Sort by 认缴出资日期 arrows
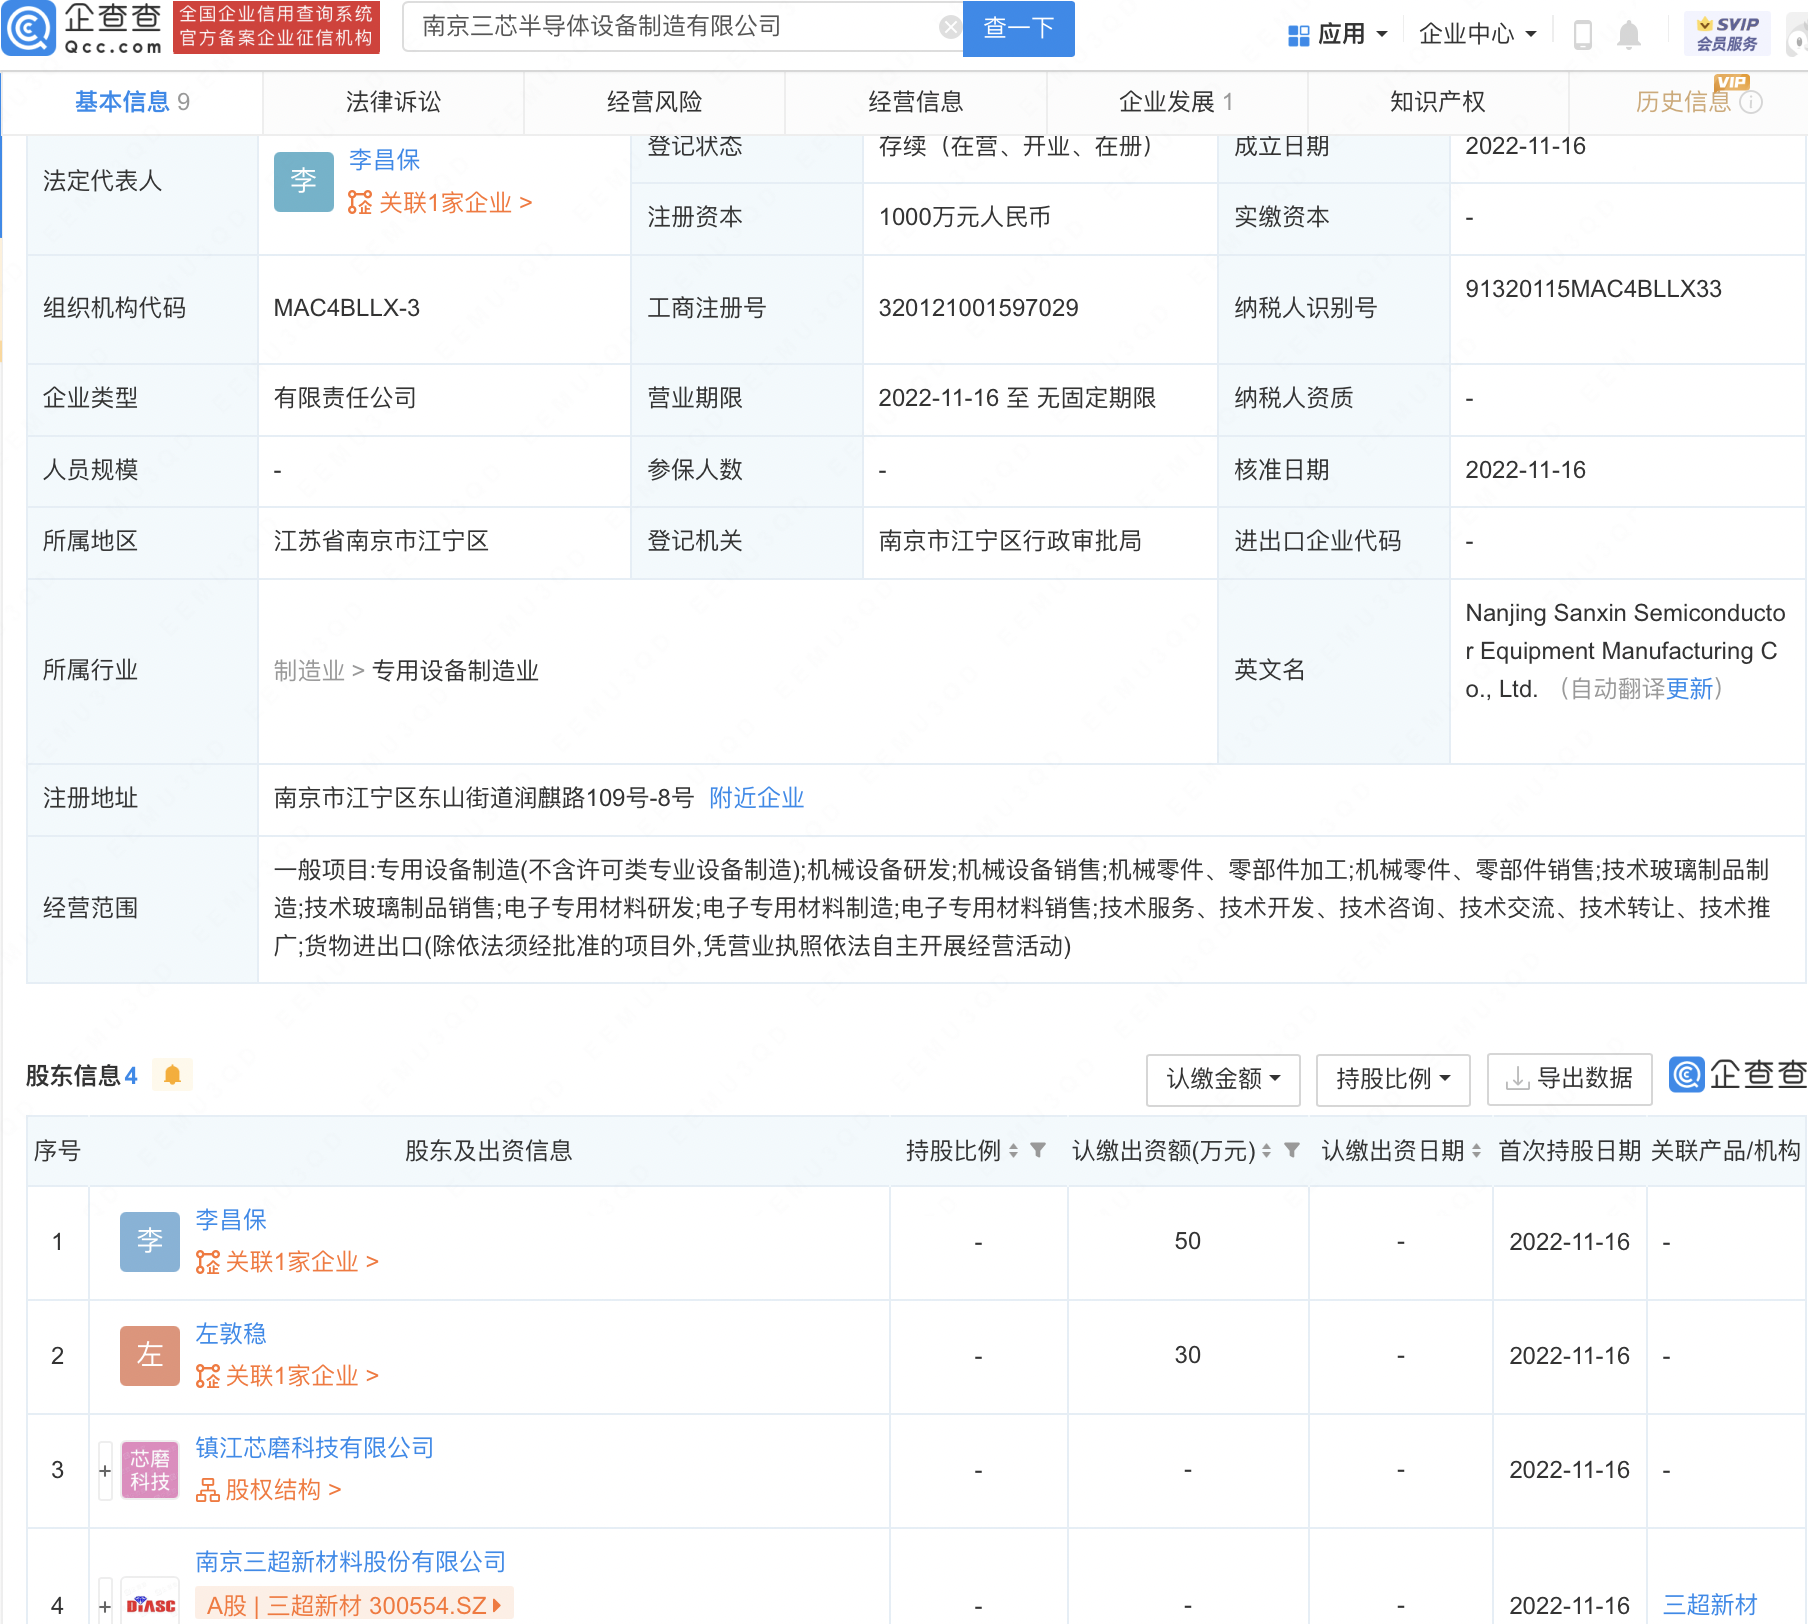Image resolution: width=1808 pixels, height=1624 pixels. coord(1476,1151)
